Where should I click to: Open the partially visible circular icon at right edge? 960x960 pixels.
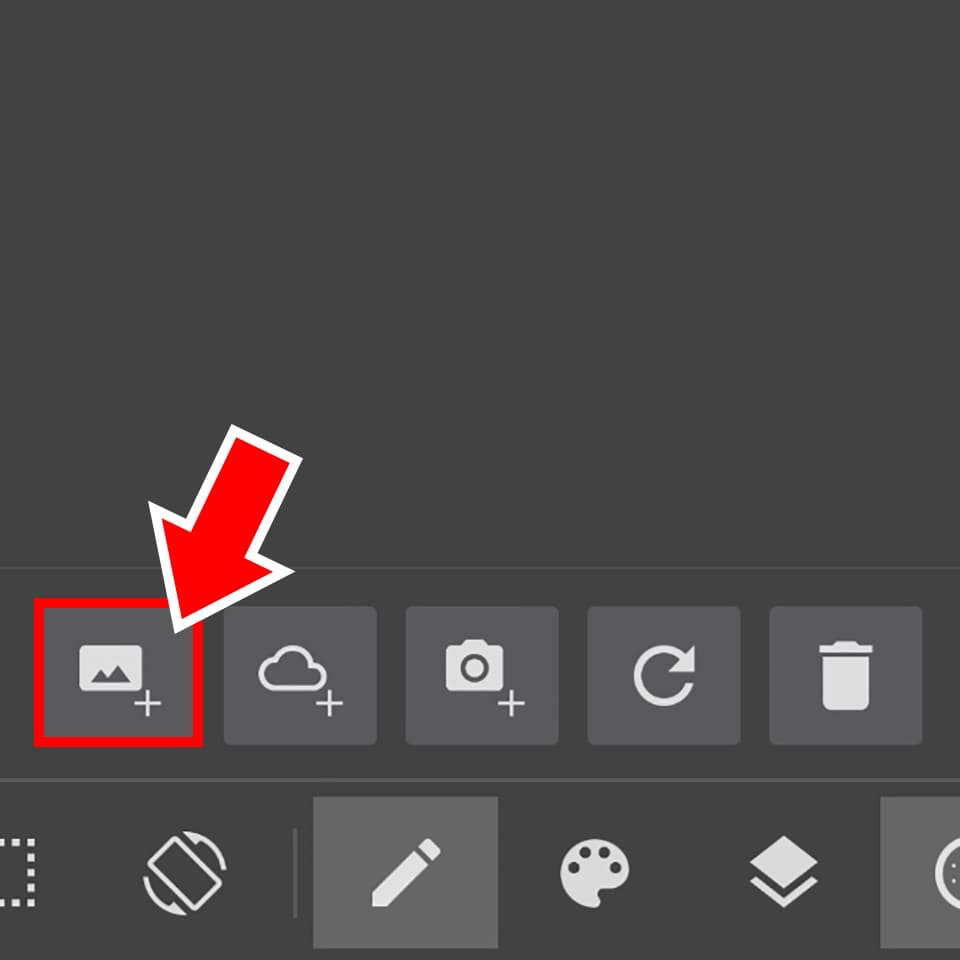[920, 872]
